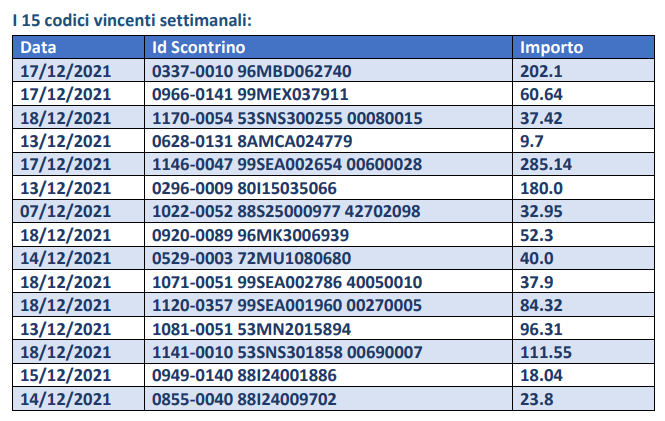Click the date 07/12/2021 cell
Image resolution: width=665 pixels, height=421 pixels.
[66, 210]
